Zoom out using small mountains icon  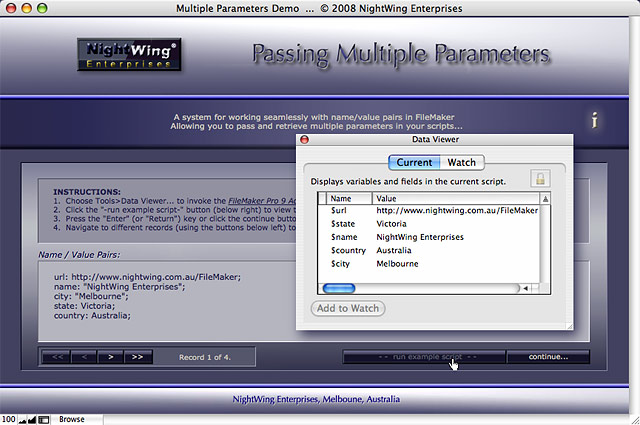click(x=22, y=420)
